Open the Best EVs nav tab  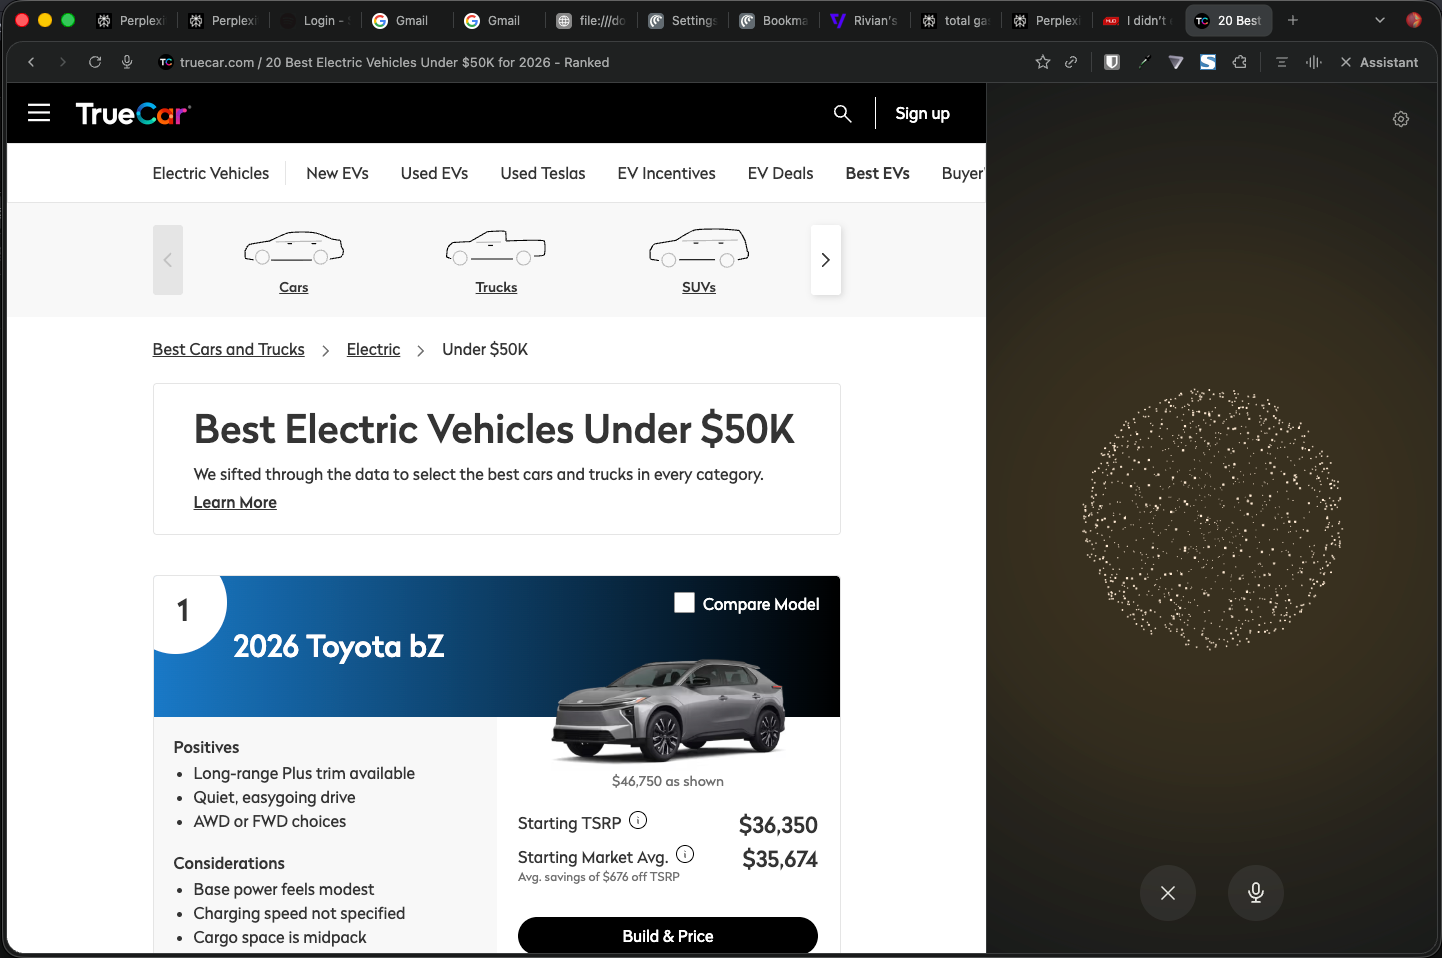tap(877, 173)
